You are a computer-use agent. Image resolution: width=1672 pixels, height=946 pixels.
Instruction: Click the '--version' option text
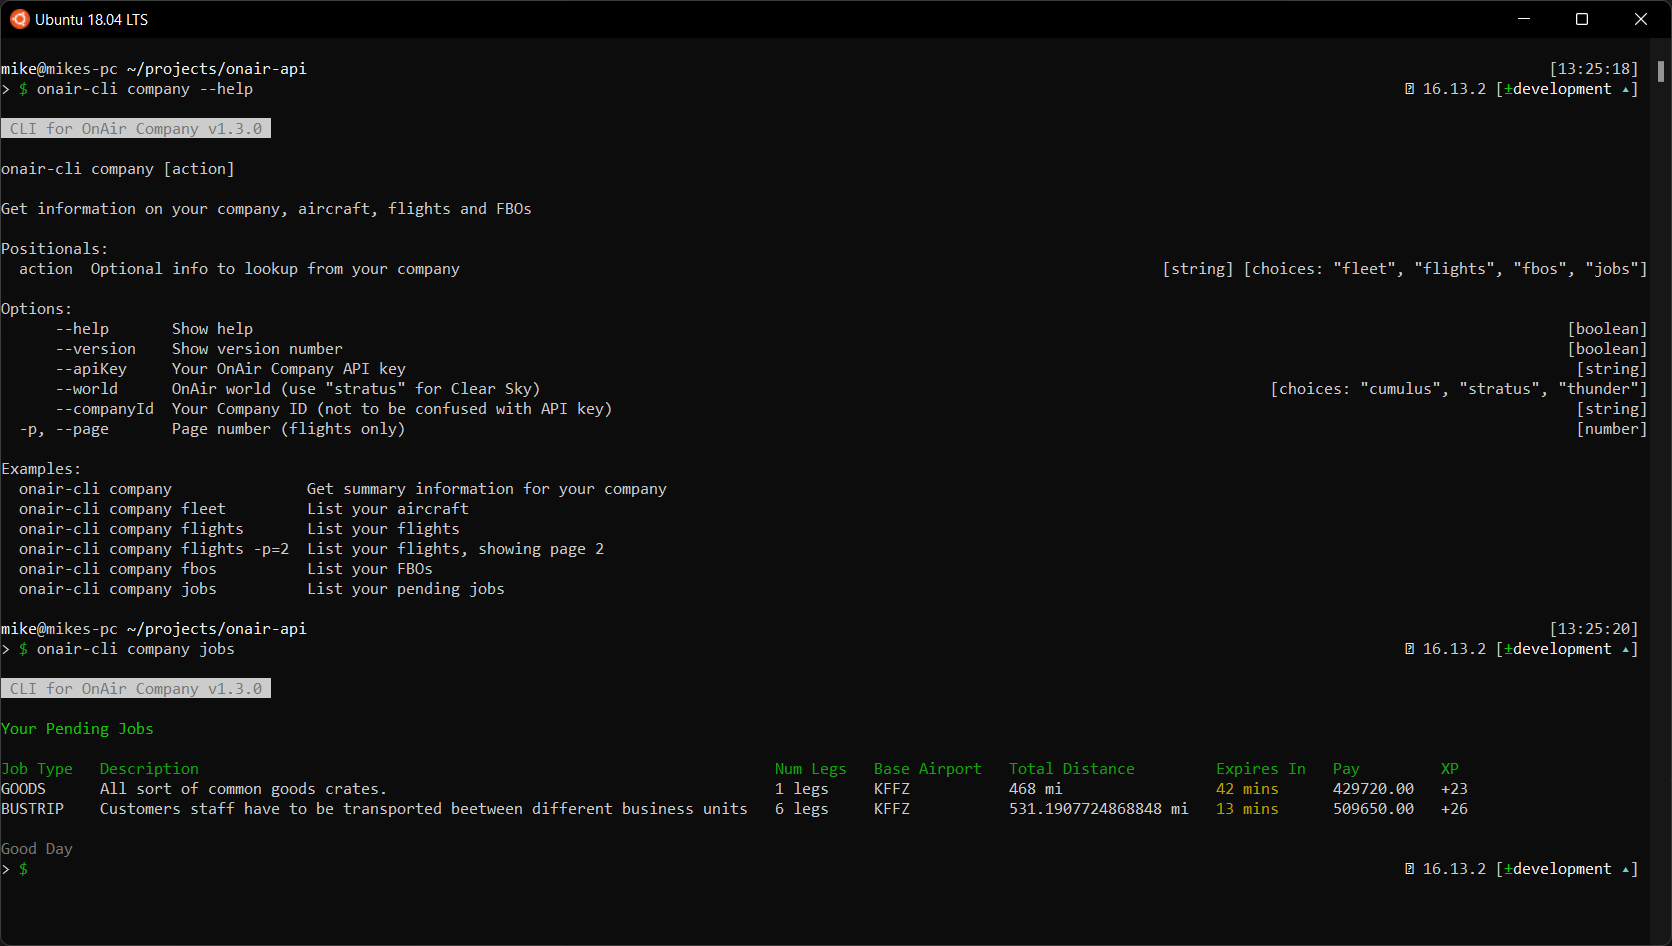click(96, 349)
